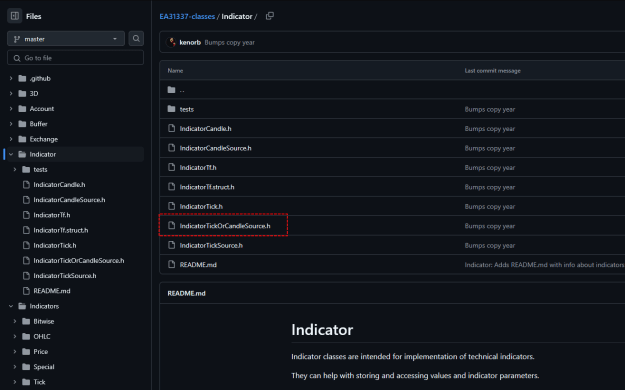Open IndicatorTickOrCandleSource.h in file list
The image size is (625, 390).
pos(225,226)
